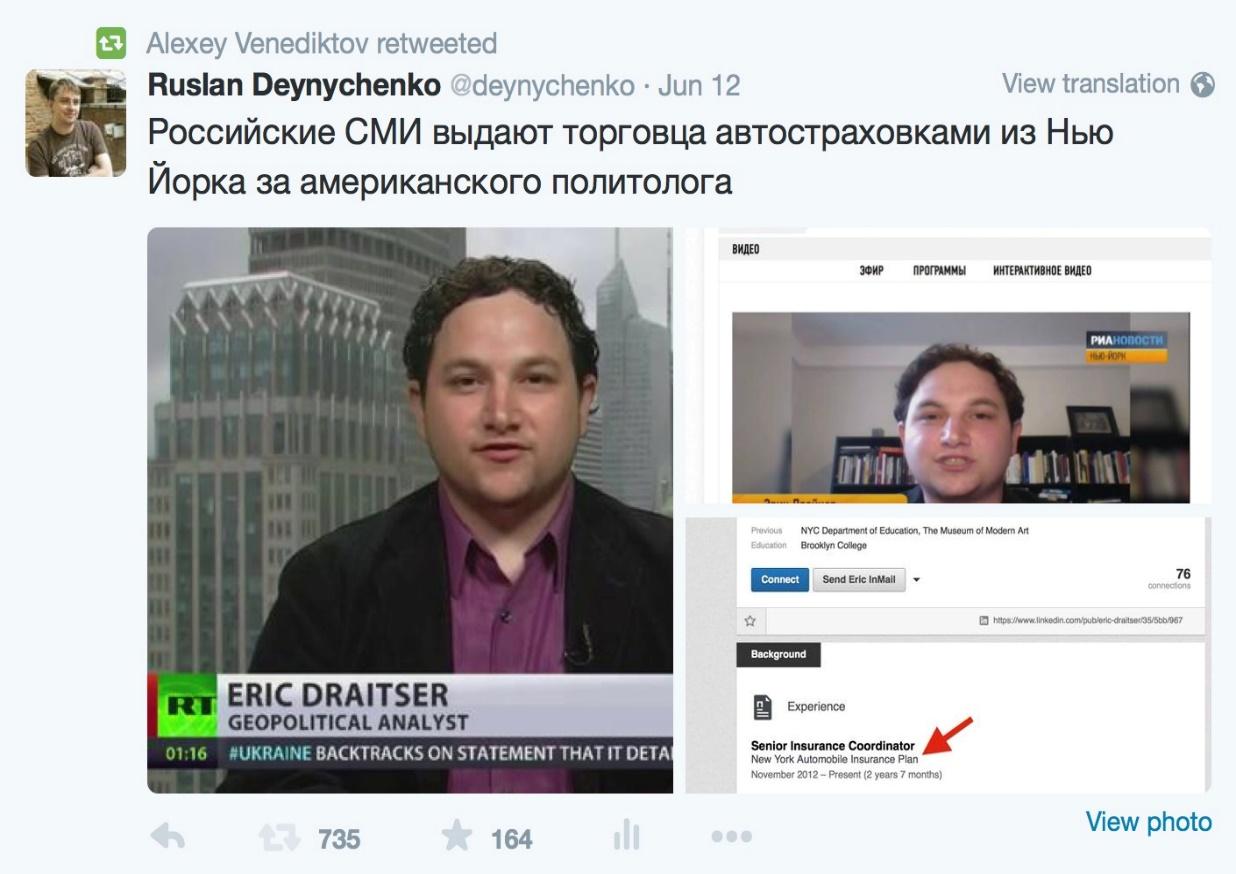This screenshot has width=1236, height=874.
Task: Click the reply arrow icon
Action: [x=167, y=837]
